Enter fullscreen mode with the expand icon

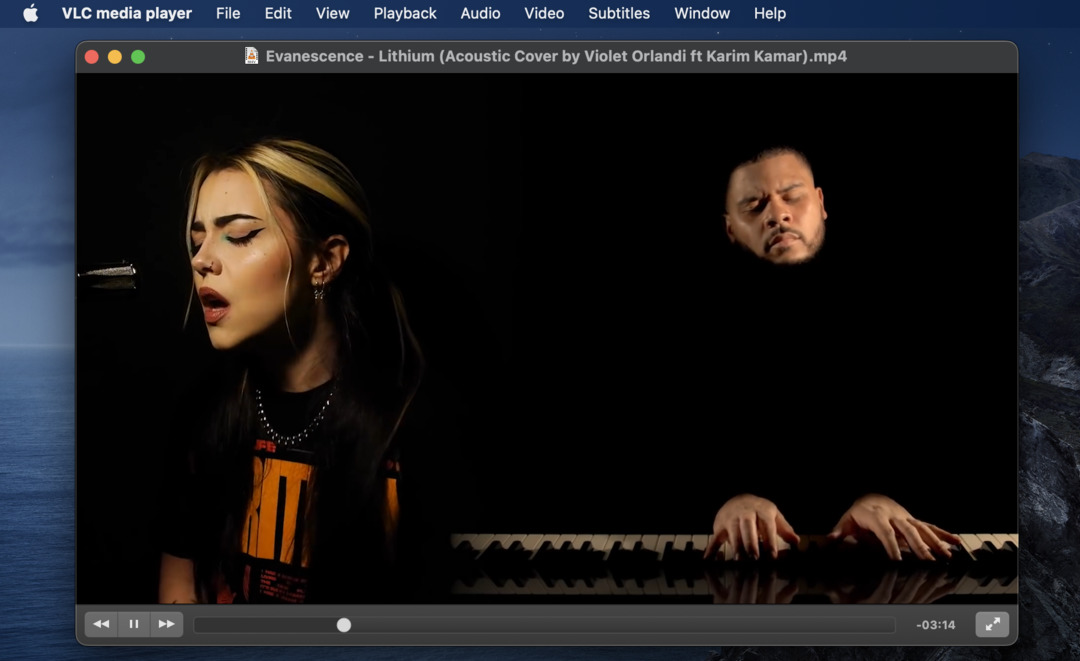tap(993, 624)
